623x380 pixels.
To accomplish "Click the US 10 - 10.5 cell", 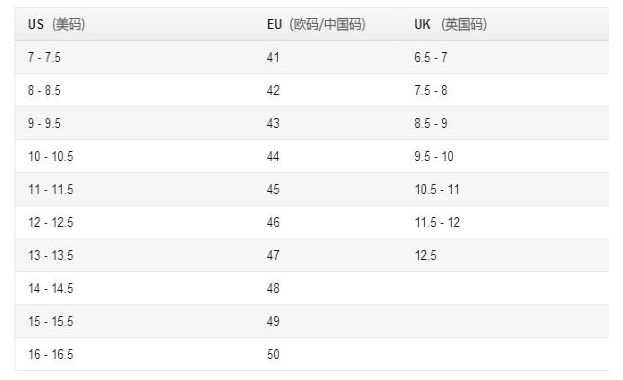I will click(x=50, y=156).
